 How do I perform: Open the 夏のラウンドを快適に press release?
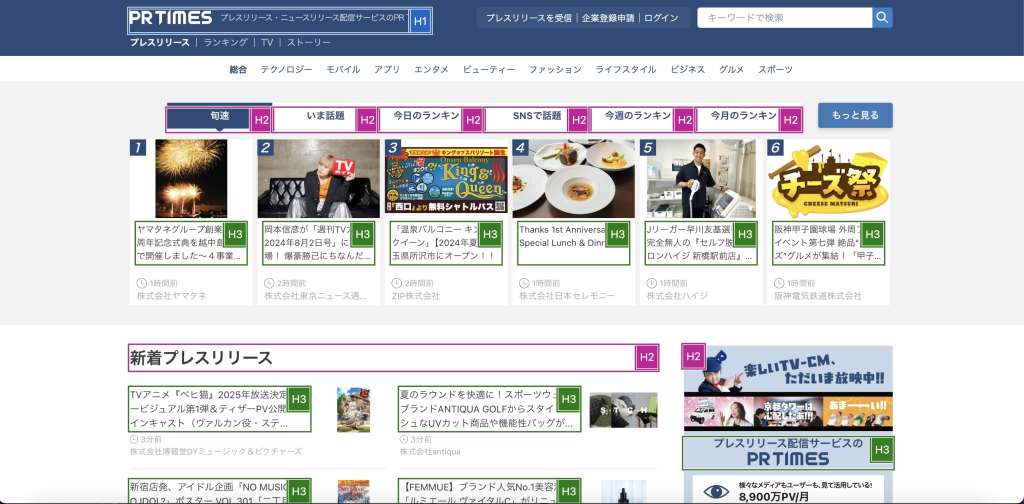pos(489,409)
